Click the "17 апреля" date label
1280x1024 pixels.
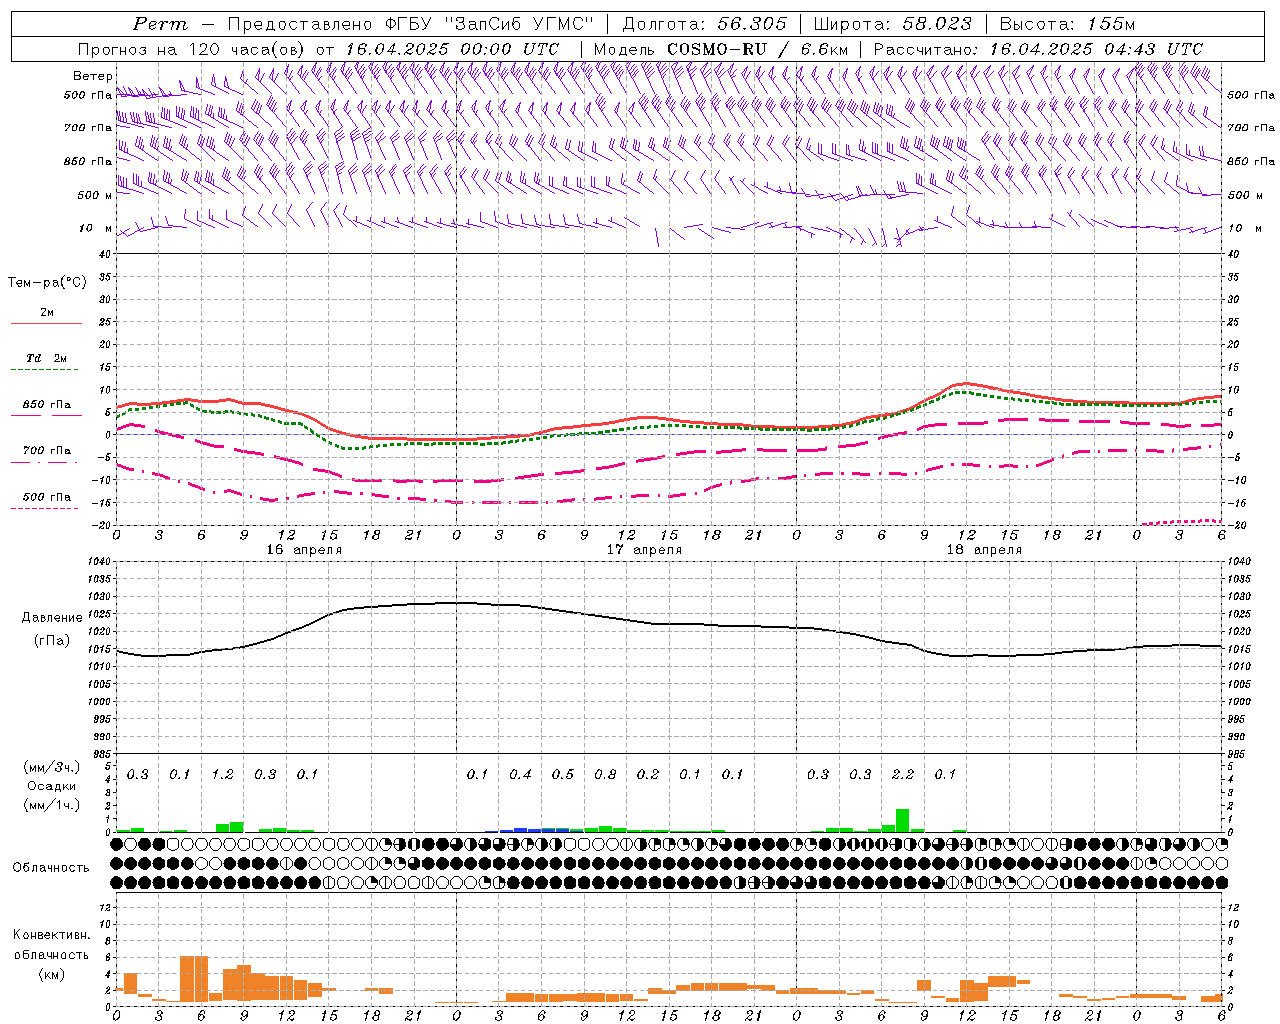644,550
